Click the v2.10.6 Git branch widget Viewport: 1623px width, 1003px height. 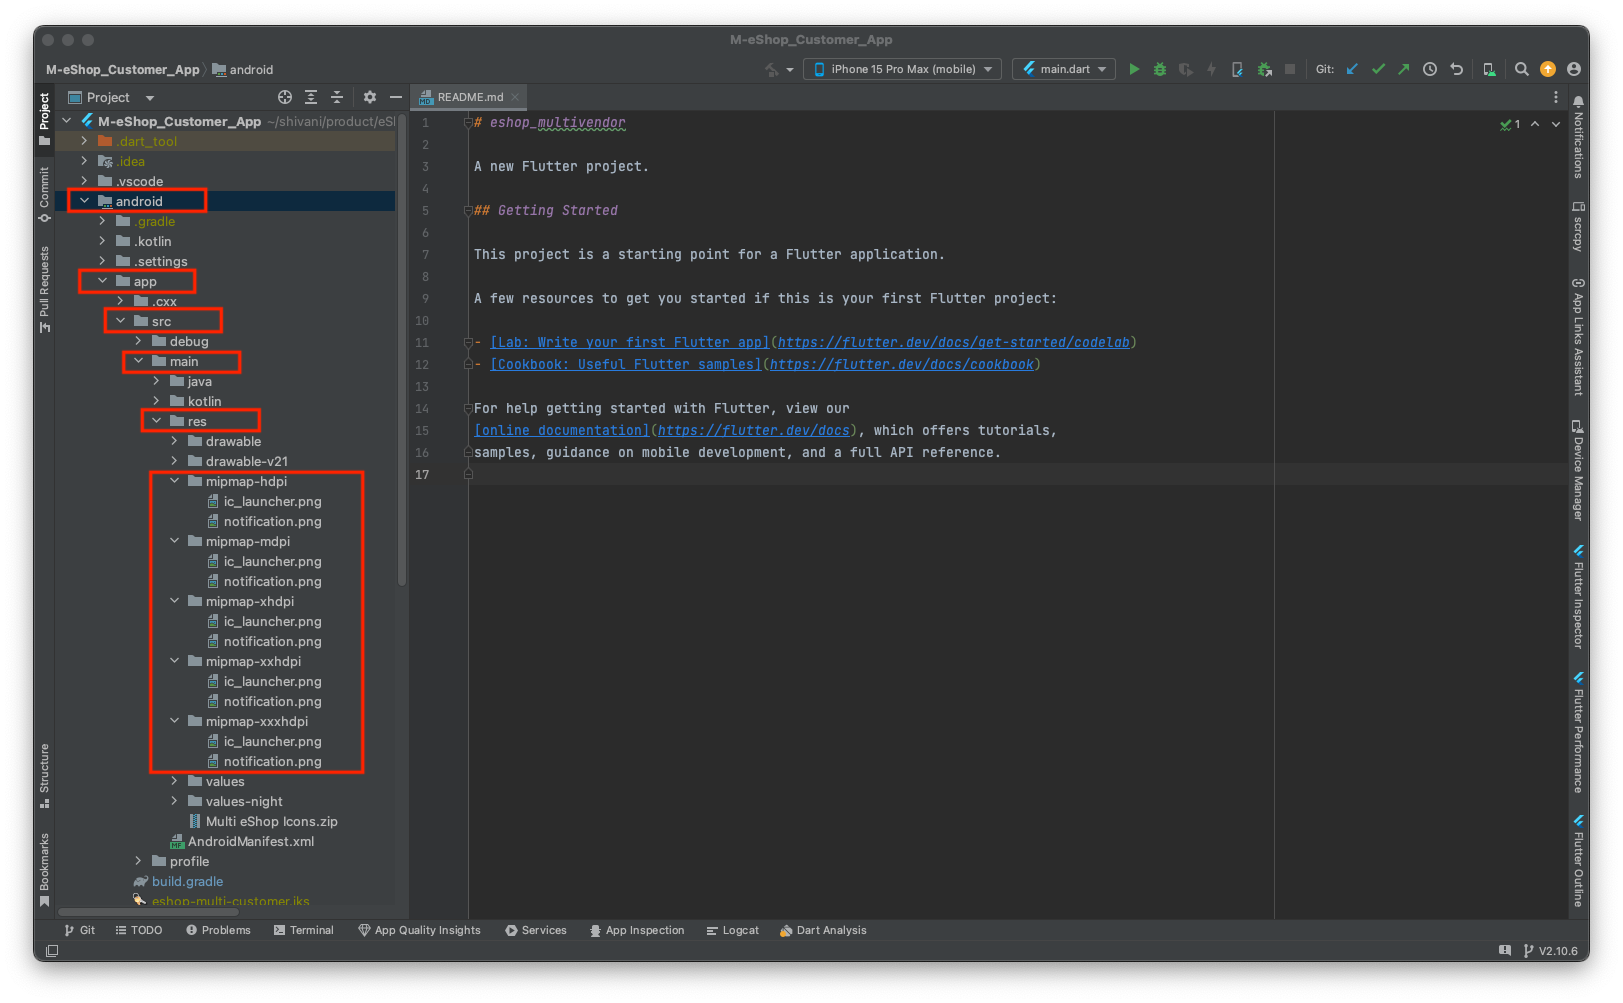click(x=1550, y=951)
